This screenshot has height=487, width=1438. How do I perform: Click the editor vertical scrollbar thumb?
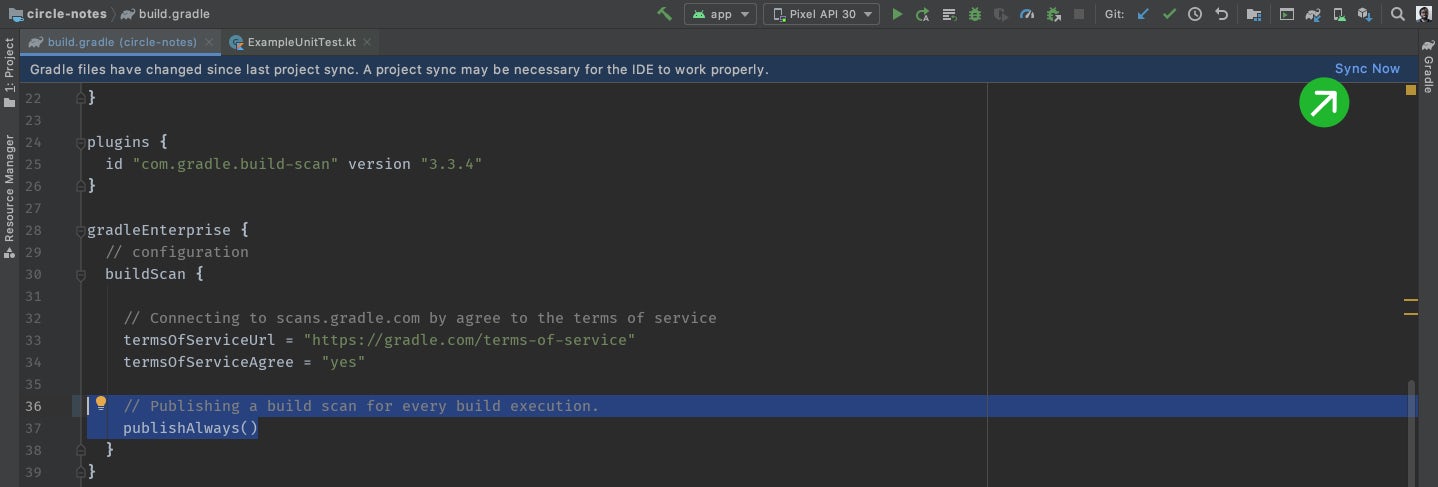pos(1411,432)
